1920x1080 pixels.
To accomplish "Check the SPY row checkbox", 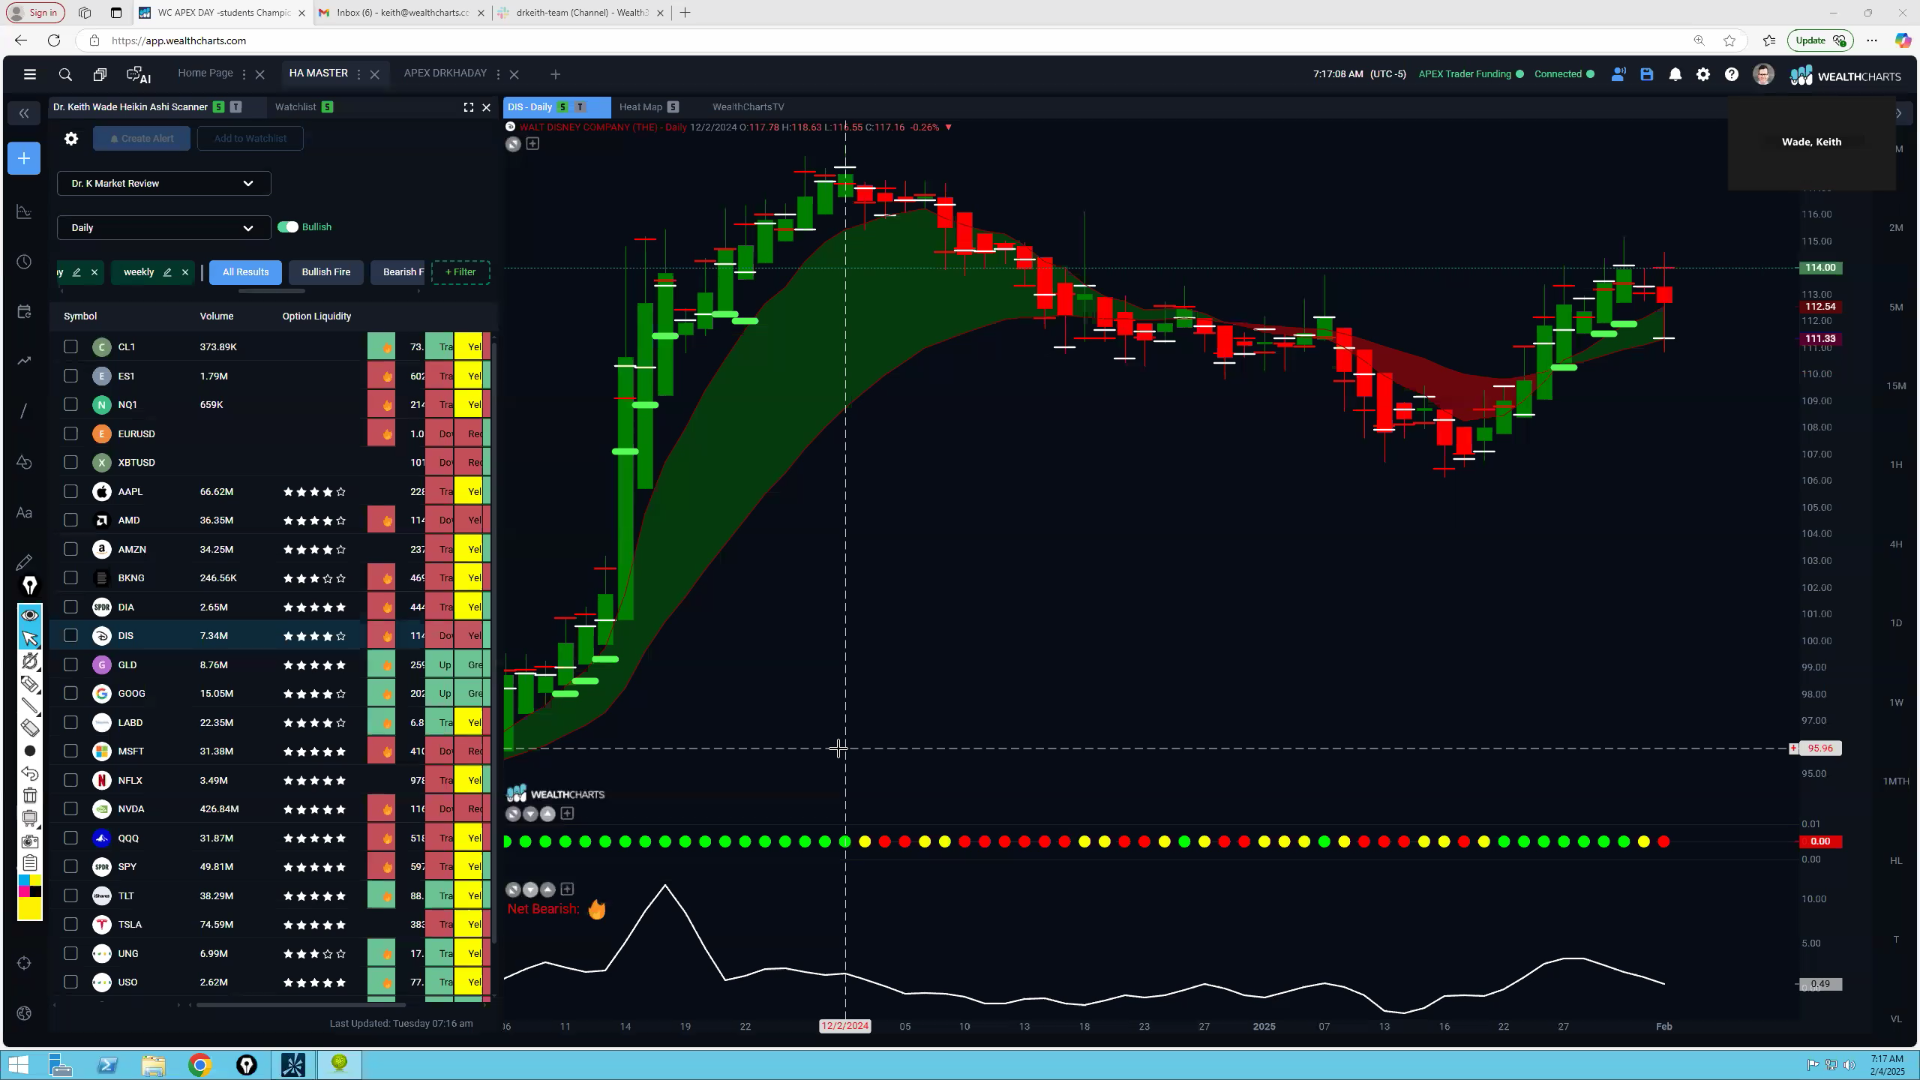I will click(x=70, y=866).
